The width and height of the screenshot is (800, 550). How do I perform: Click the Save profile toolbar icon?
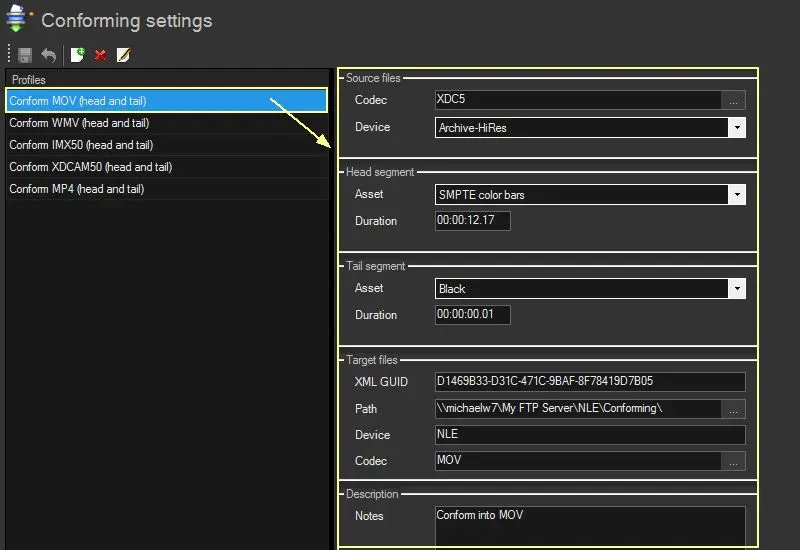pos(25,55)
